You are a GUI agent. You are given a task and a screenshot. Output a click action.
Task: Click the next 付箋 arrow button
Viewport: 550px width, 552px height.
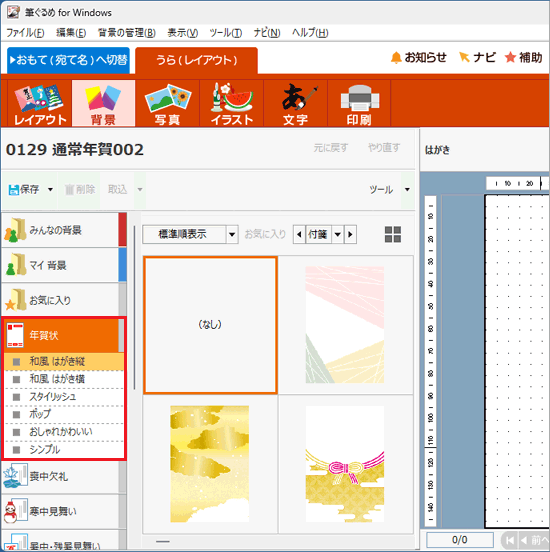pos(350,234)
